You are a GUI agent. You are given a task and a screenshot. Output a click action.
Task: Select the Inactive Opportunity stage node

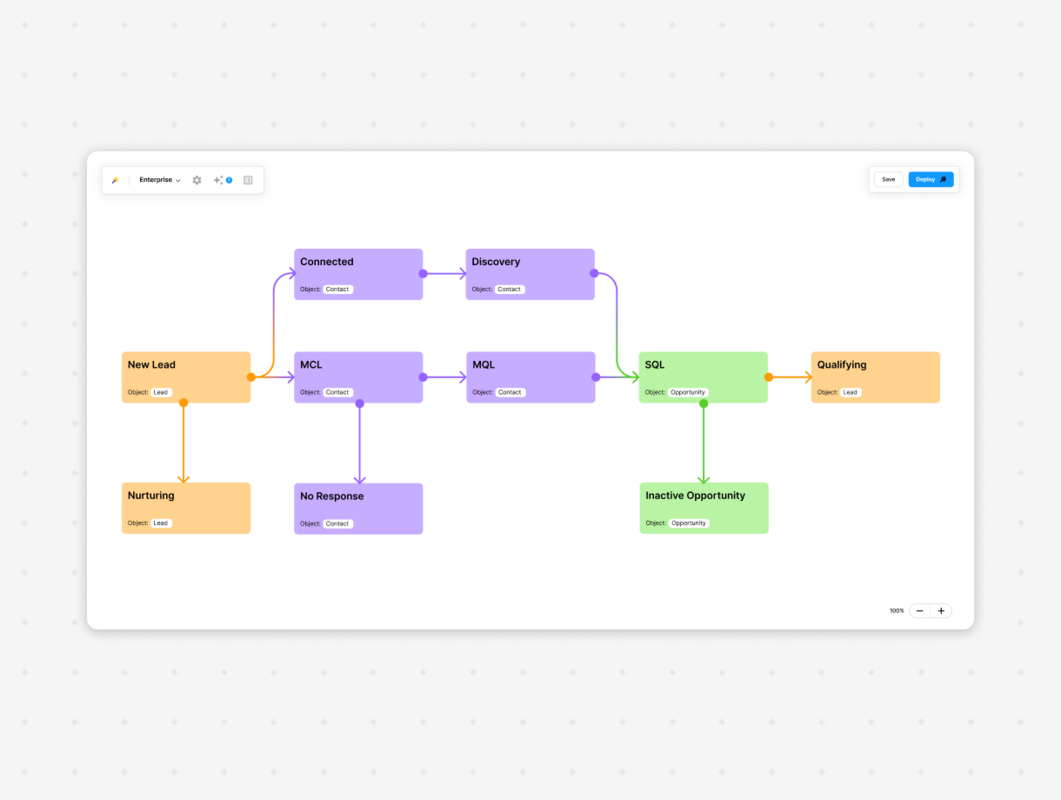click(x=704, y=508)
